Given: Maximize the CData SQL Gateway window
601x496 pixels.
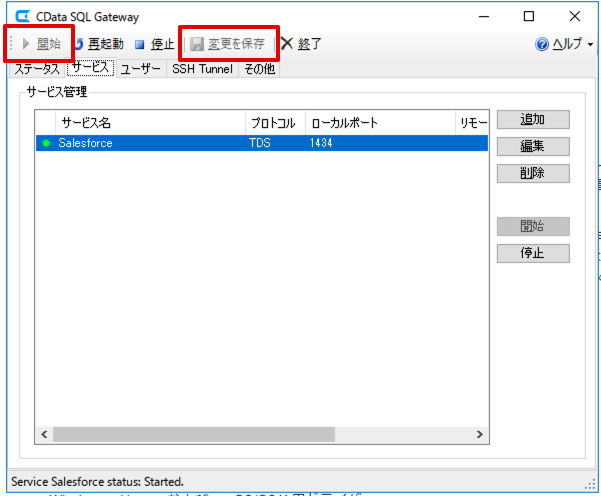Looking at the screenshot, I should coord(529,16).
